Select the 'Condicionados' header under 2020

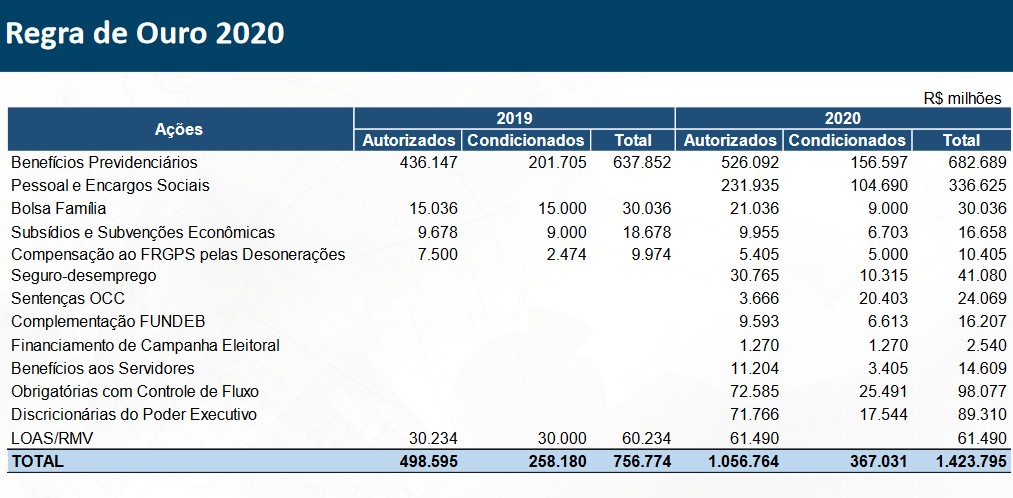click(847, 140)
